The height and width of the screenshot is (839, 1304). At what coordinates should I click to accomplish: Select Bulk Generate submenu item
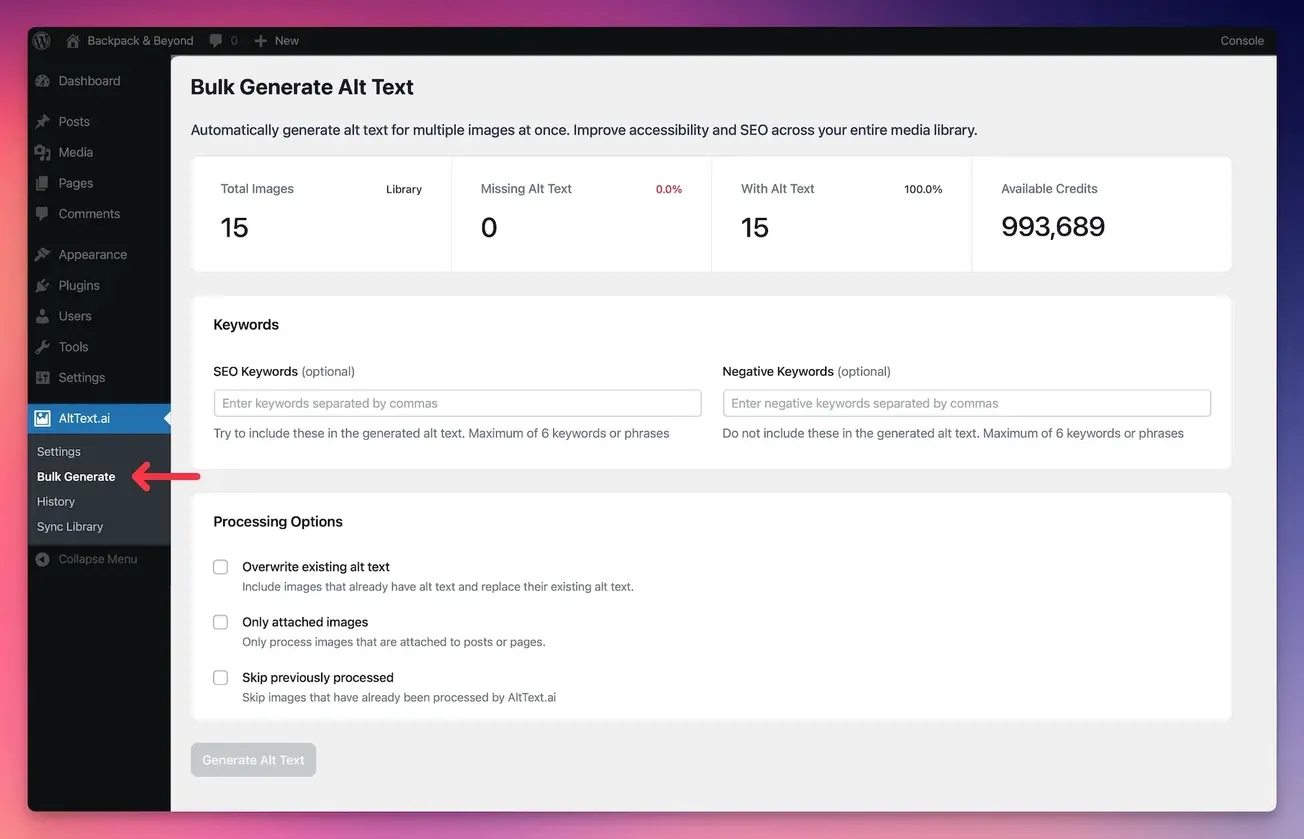(x=76, y=477)
